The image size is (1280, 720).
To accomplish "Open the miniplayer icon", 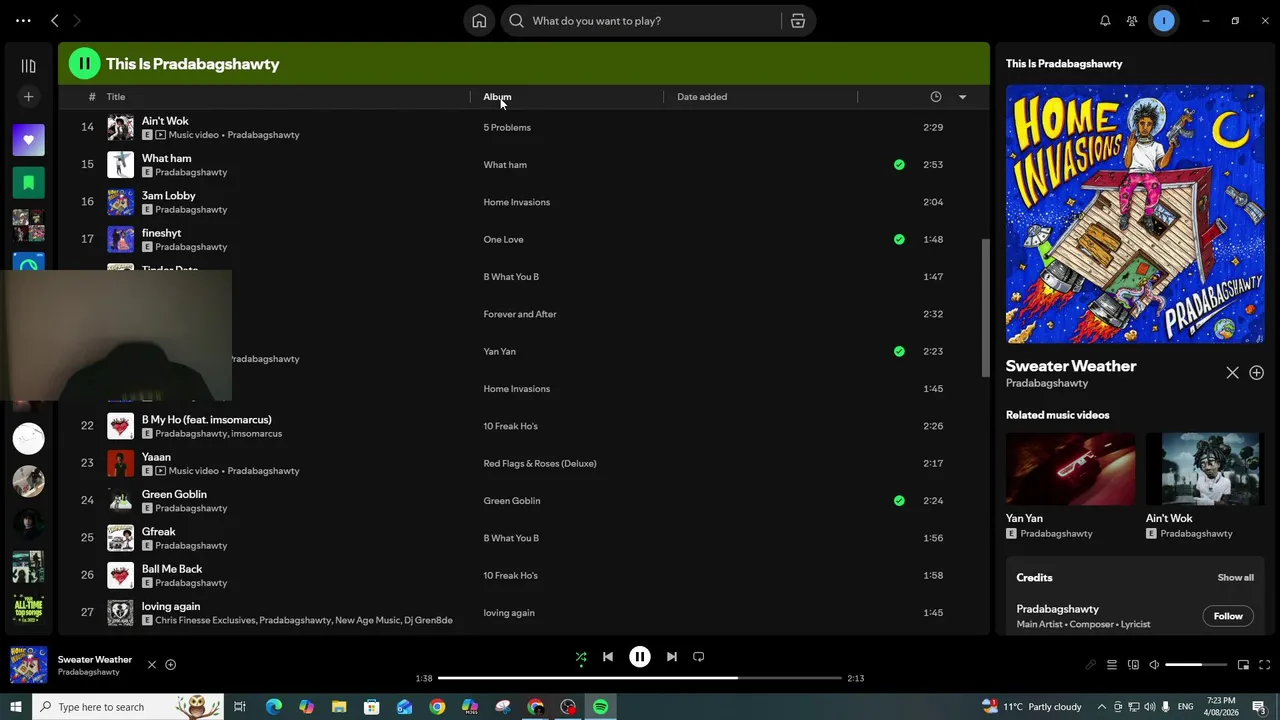I will 1243,665.
